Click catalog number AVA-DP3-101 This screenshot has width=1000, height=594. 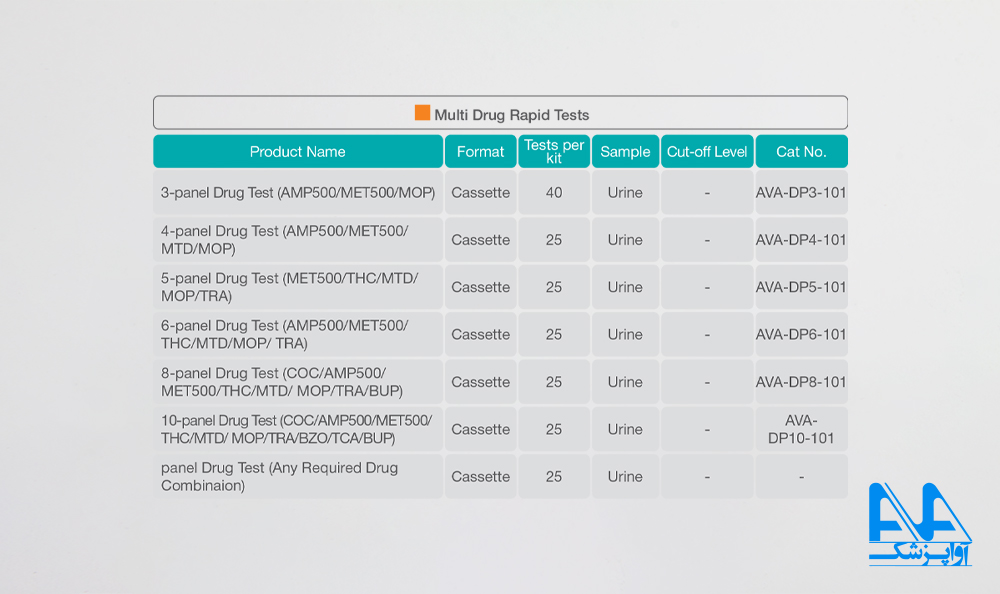[x=801, y=192]
